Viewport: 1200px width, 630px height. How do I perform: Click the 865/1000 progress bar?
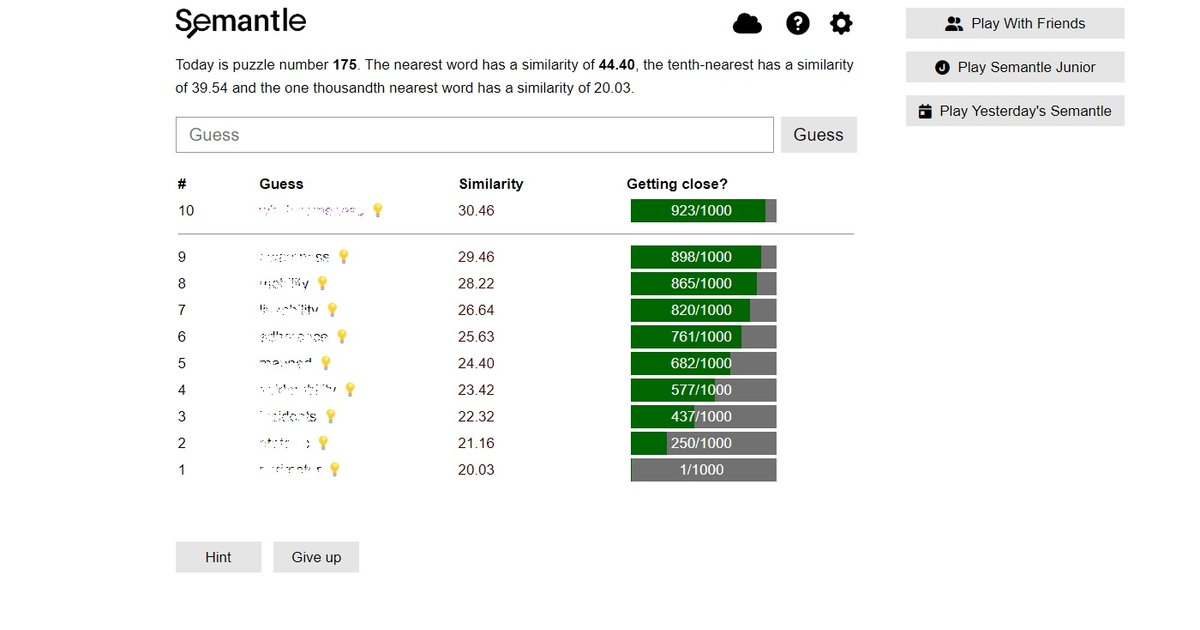click(703, 283)
